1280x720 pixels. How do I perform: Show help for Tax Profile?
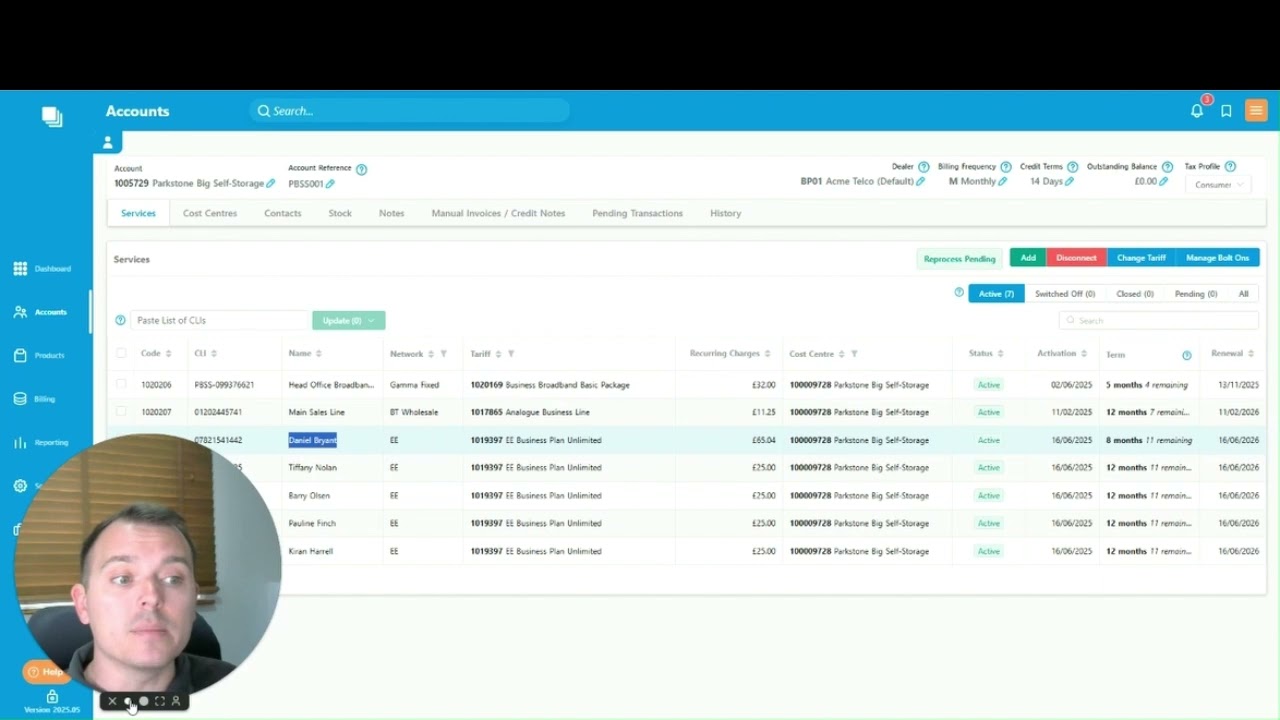[x=1230, y=167]
